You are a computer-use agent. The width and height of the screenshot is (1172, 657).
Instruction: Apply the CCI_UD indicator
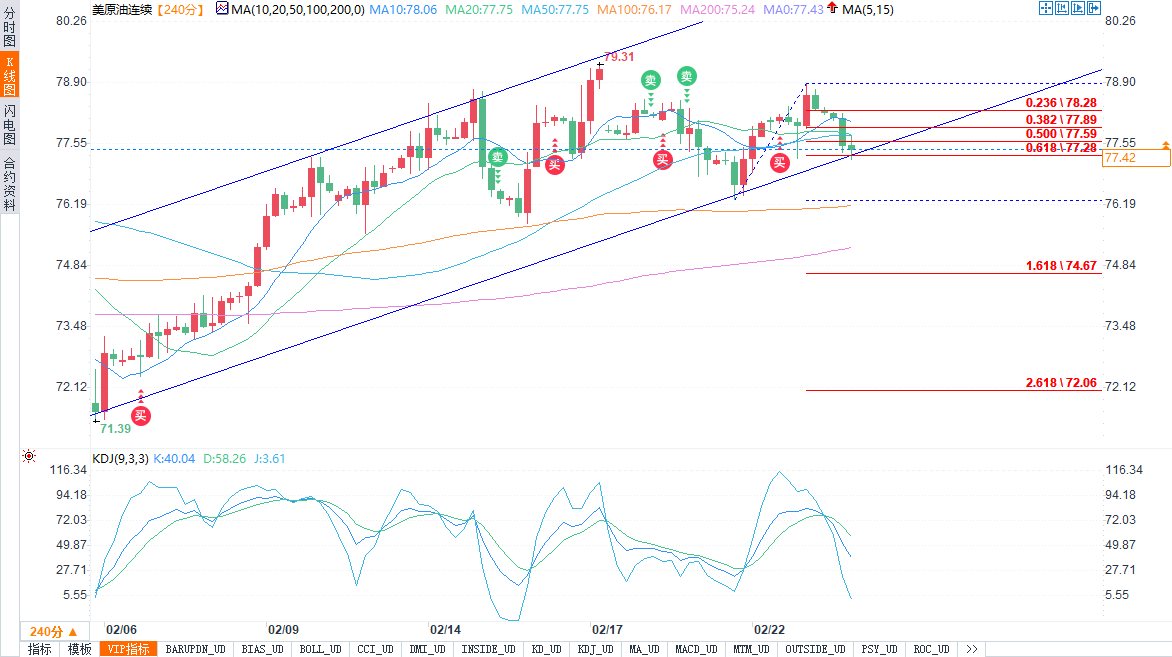(x=375, y=649)
